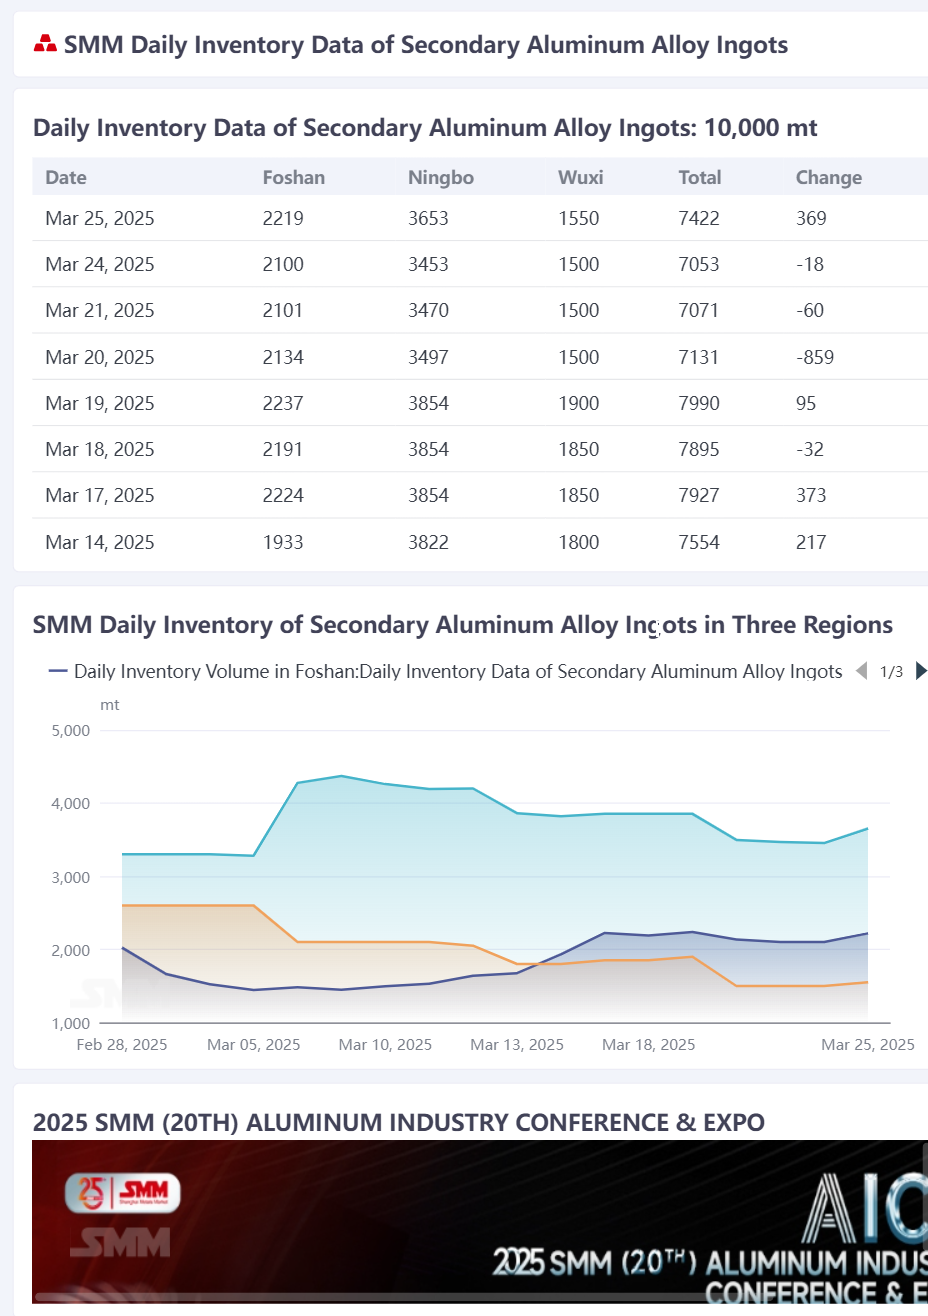Select the Change column header
This screenshot has height=1316, width=928.
(829, 177)
